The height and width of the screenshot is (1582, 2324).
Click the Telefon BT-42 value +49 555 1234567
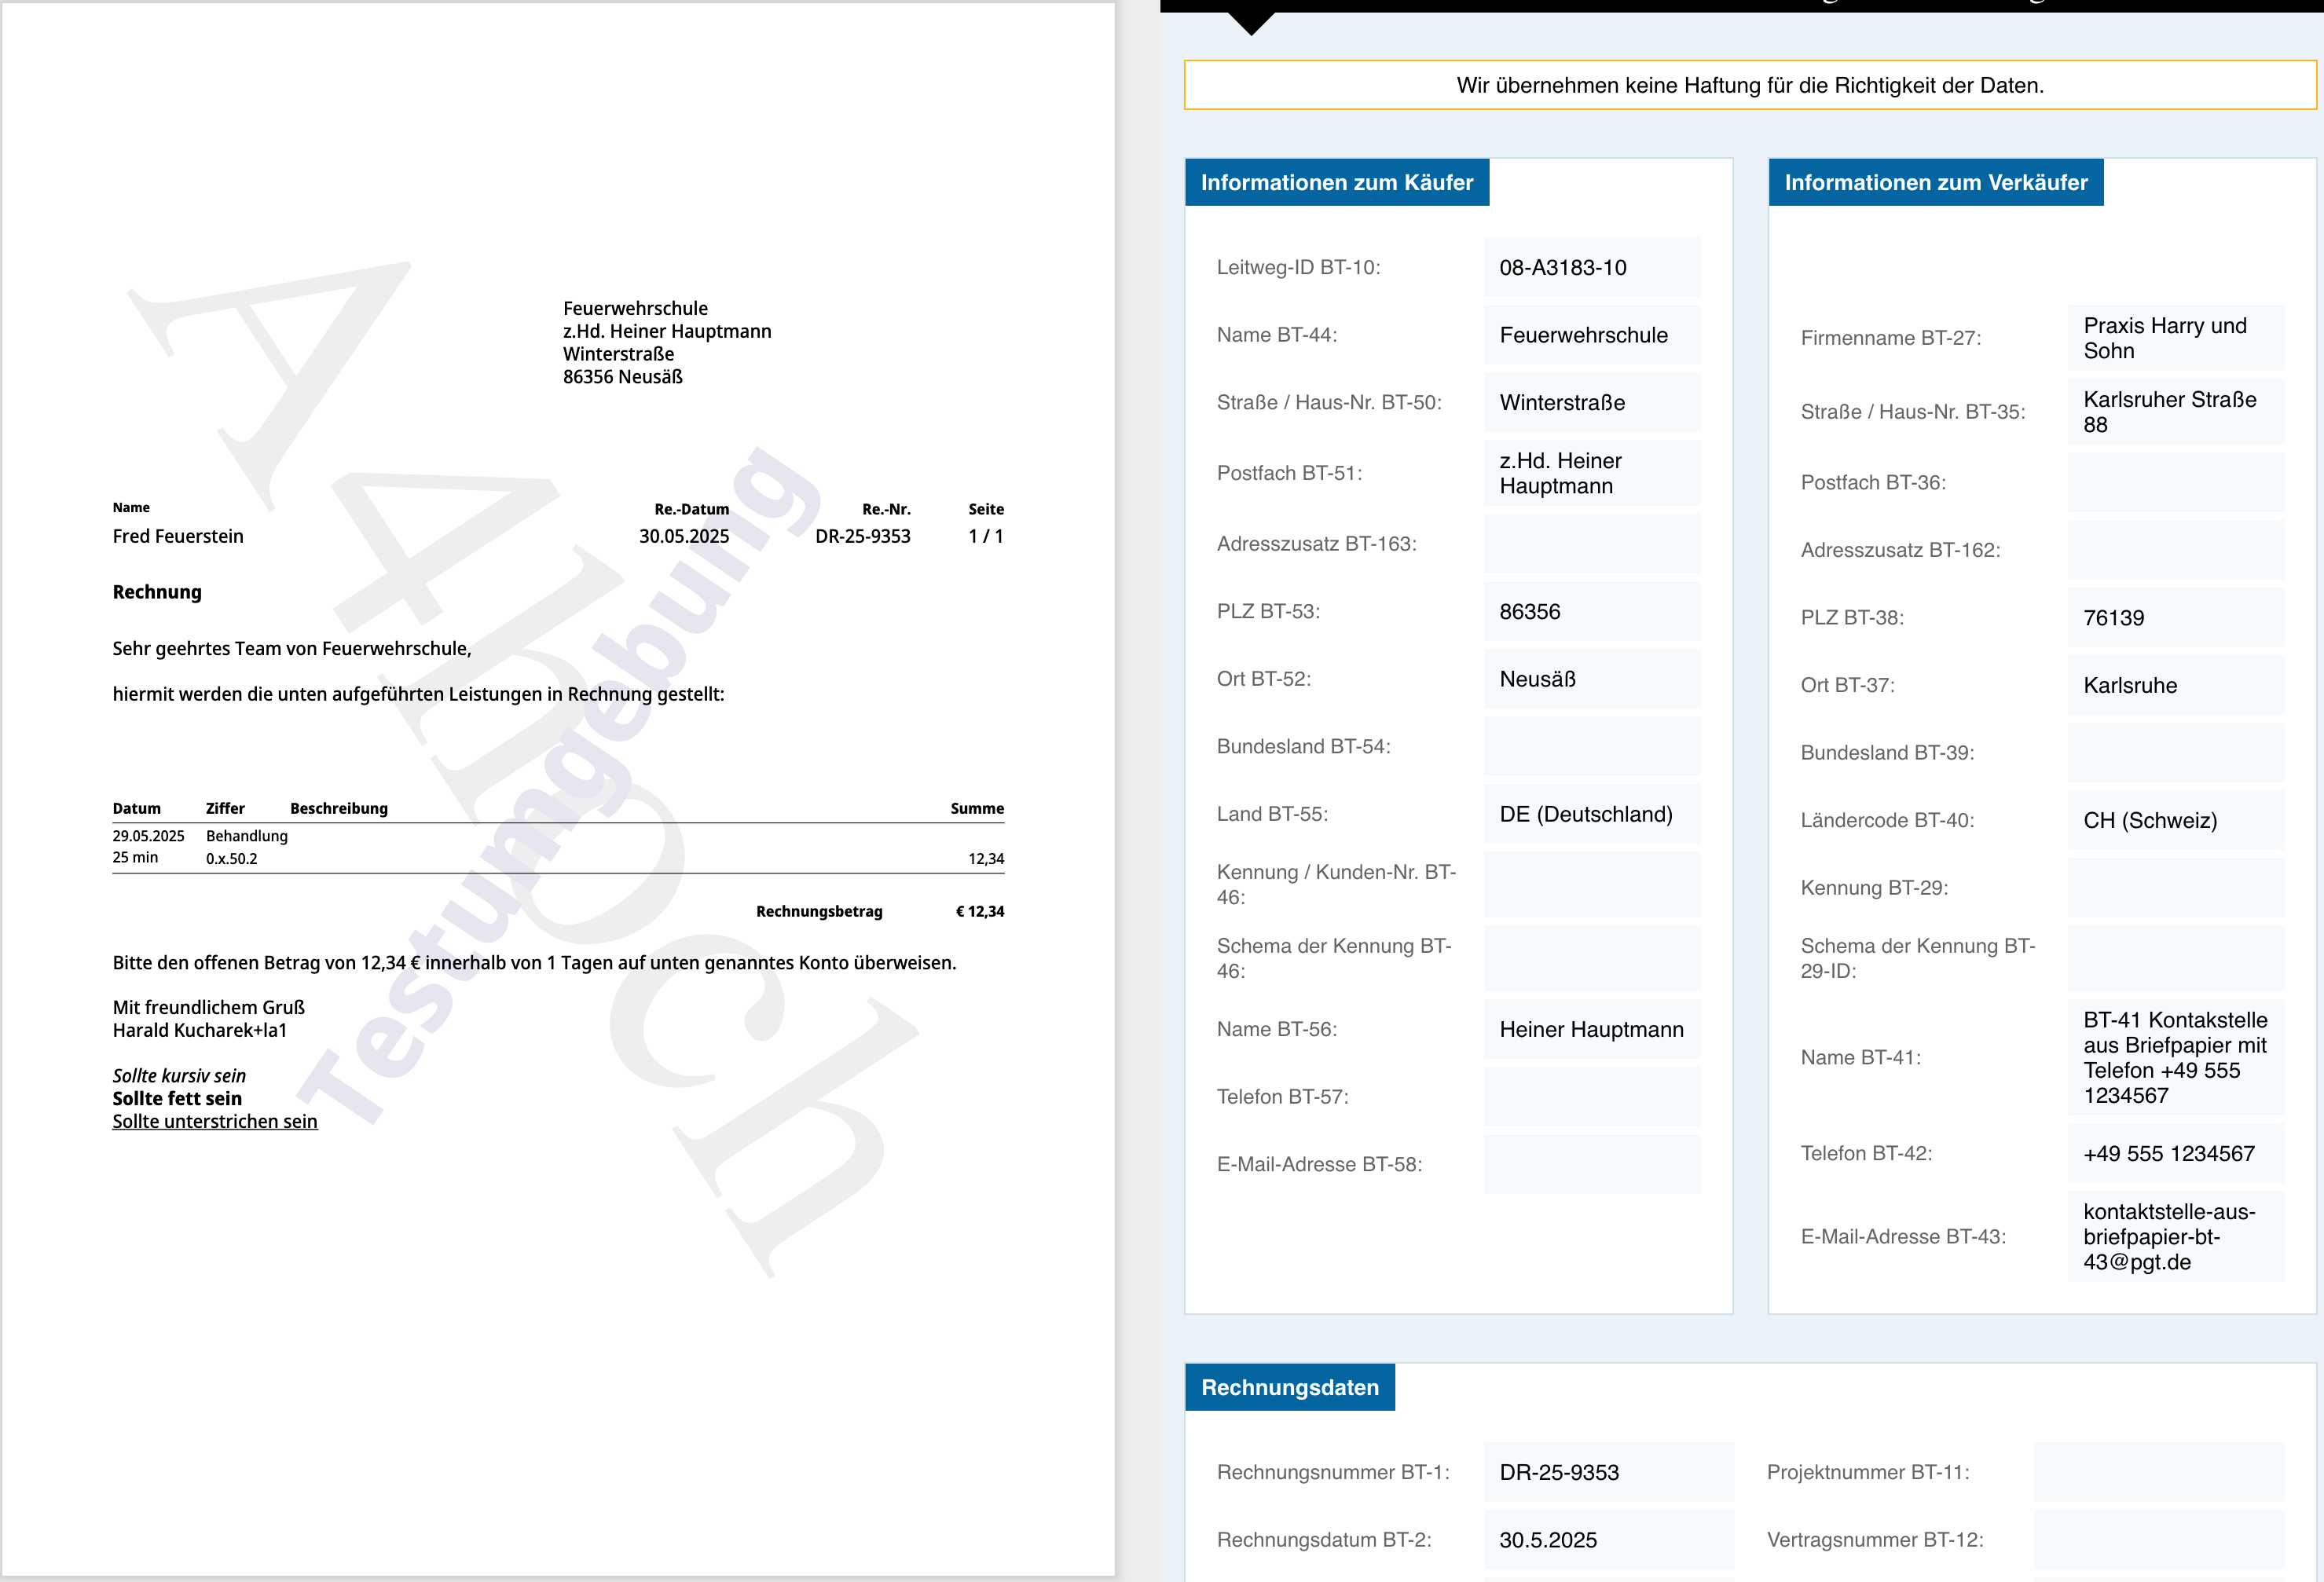click(x=2175, y=1153)
